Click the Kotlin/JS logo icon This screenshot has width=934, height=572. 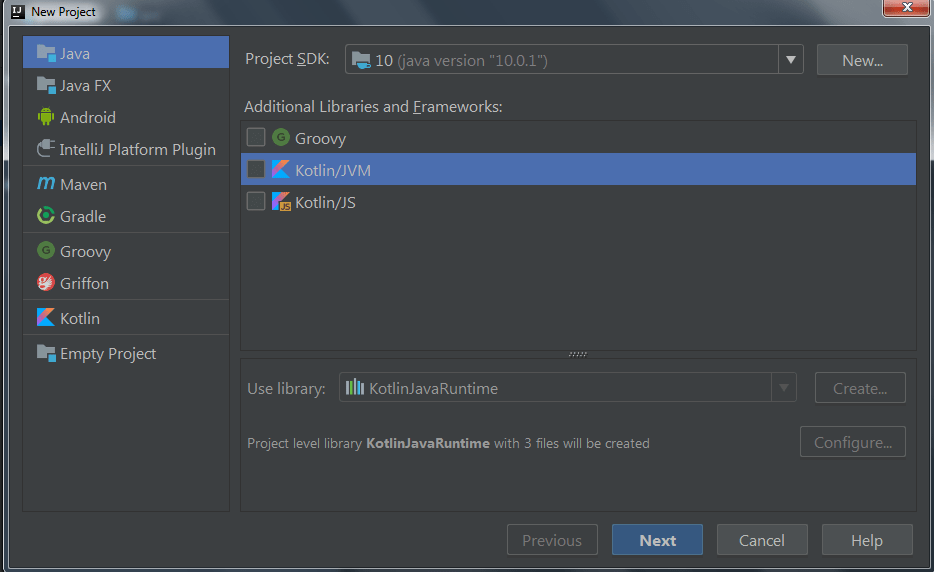[x=281, y=201]
